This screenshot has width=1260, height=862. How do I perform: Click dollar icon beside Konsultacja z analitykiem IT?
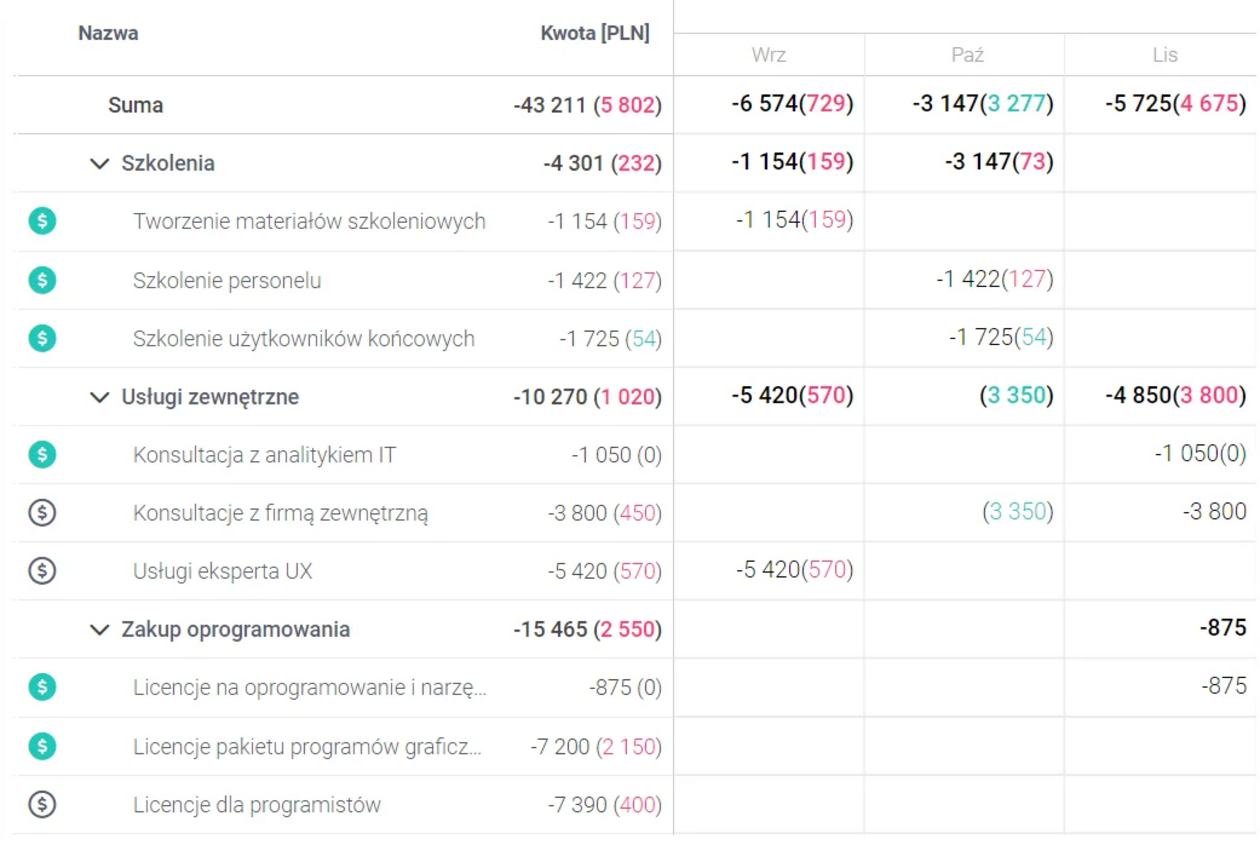[x=42, y=455]
